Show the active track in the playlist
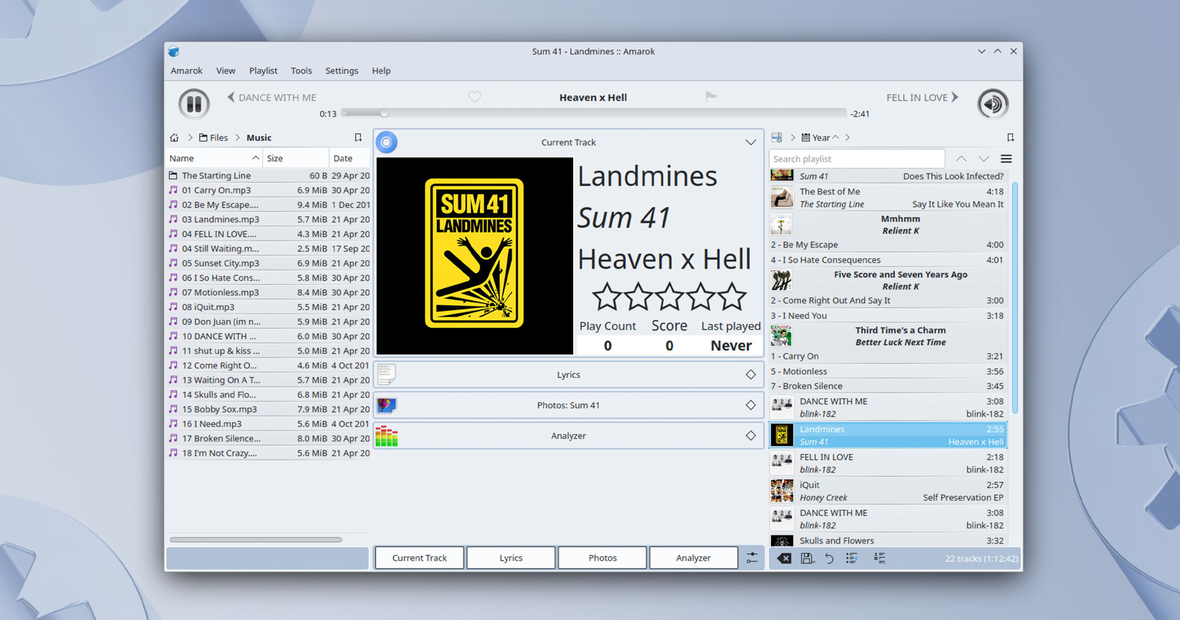This screenshot has width=1180, height=620. click(x=851, y=558)
